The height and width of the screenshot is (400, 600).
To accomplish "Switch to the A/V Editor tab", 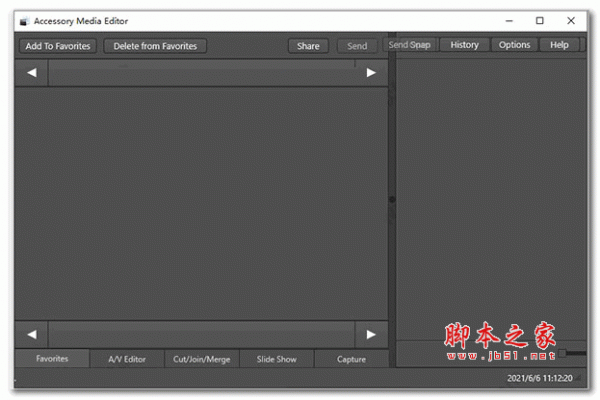I will [127, 359].
